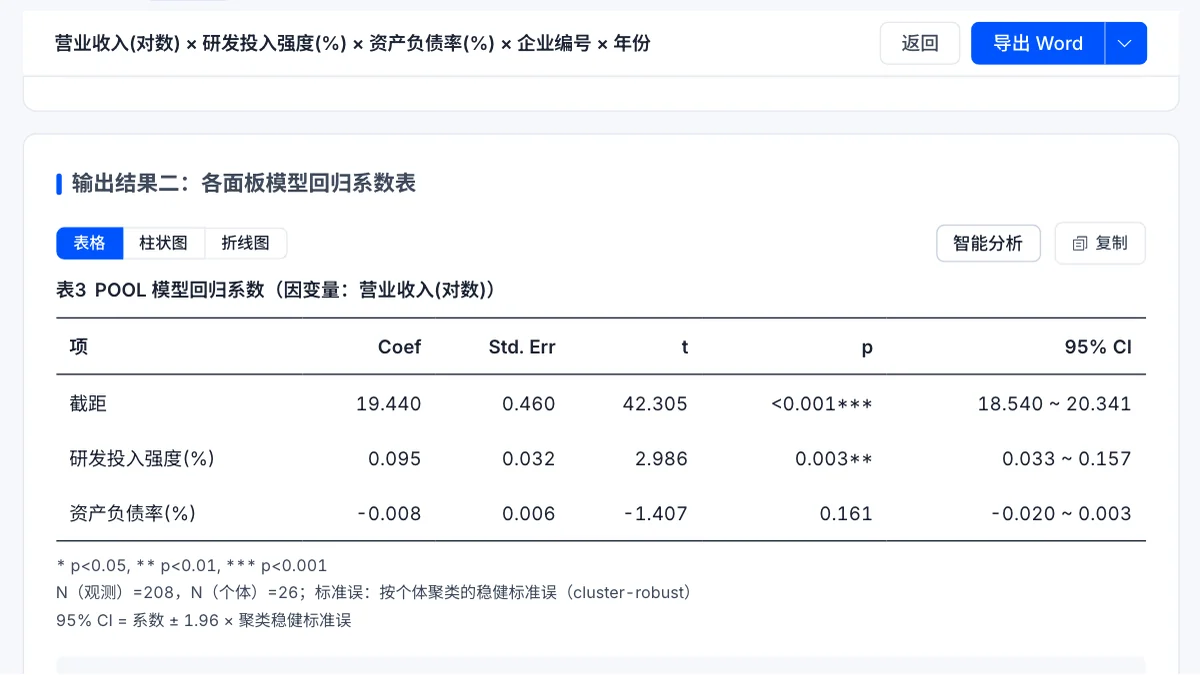Click the 95% CI formula footnote
The height and width of the screenshot is (675, 1200).
tap(204, 620)
